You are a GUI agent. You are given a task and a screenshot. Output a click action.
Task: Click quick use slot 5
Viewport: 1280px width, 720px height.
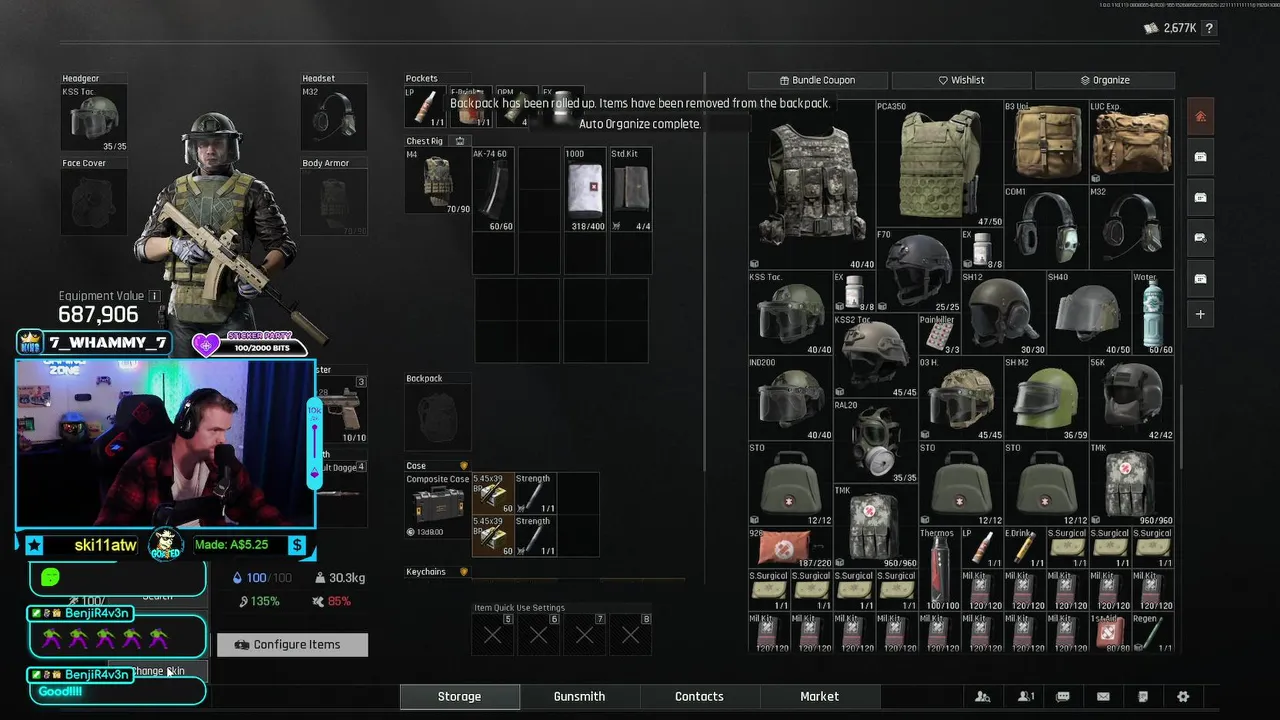tap(493, 634)
